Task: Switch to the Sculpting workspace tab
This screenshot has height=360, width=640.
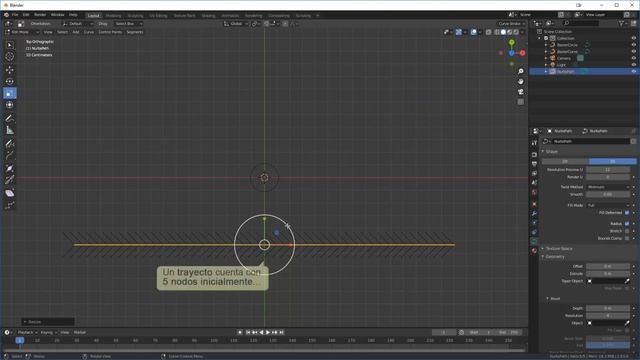Action: (x=136, y=16)
